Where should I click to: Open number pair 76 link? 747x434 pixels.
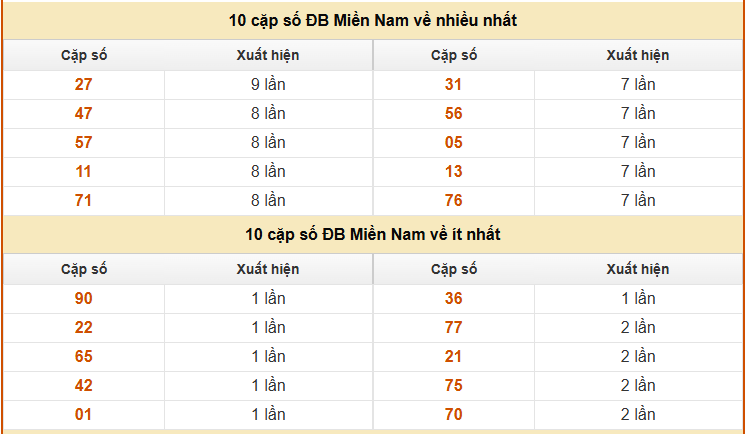pyautogui.click(x=454, y=201)
